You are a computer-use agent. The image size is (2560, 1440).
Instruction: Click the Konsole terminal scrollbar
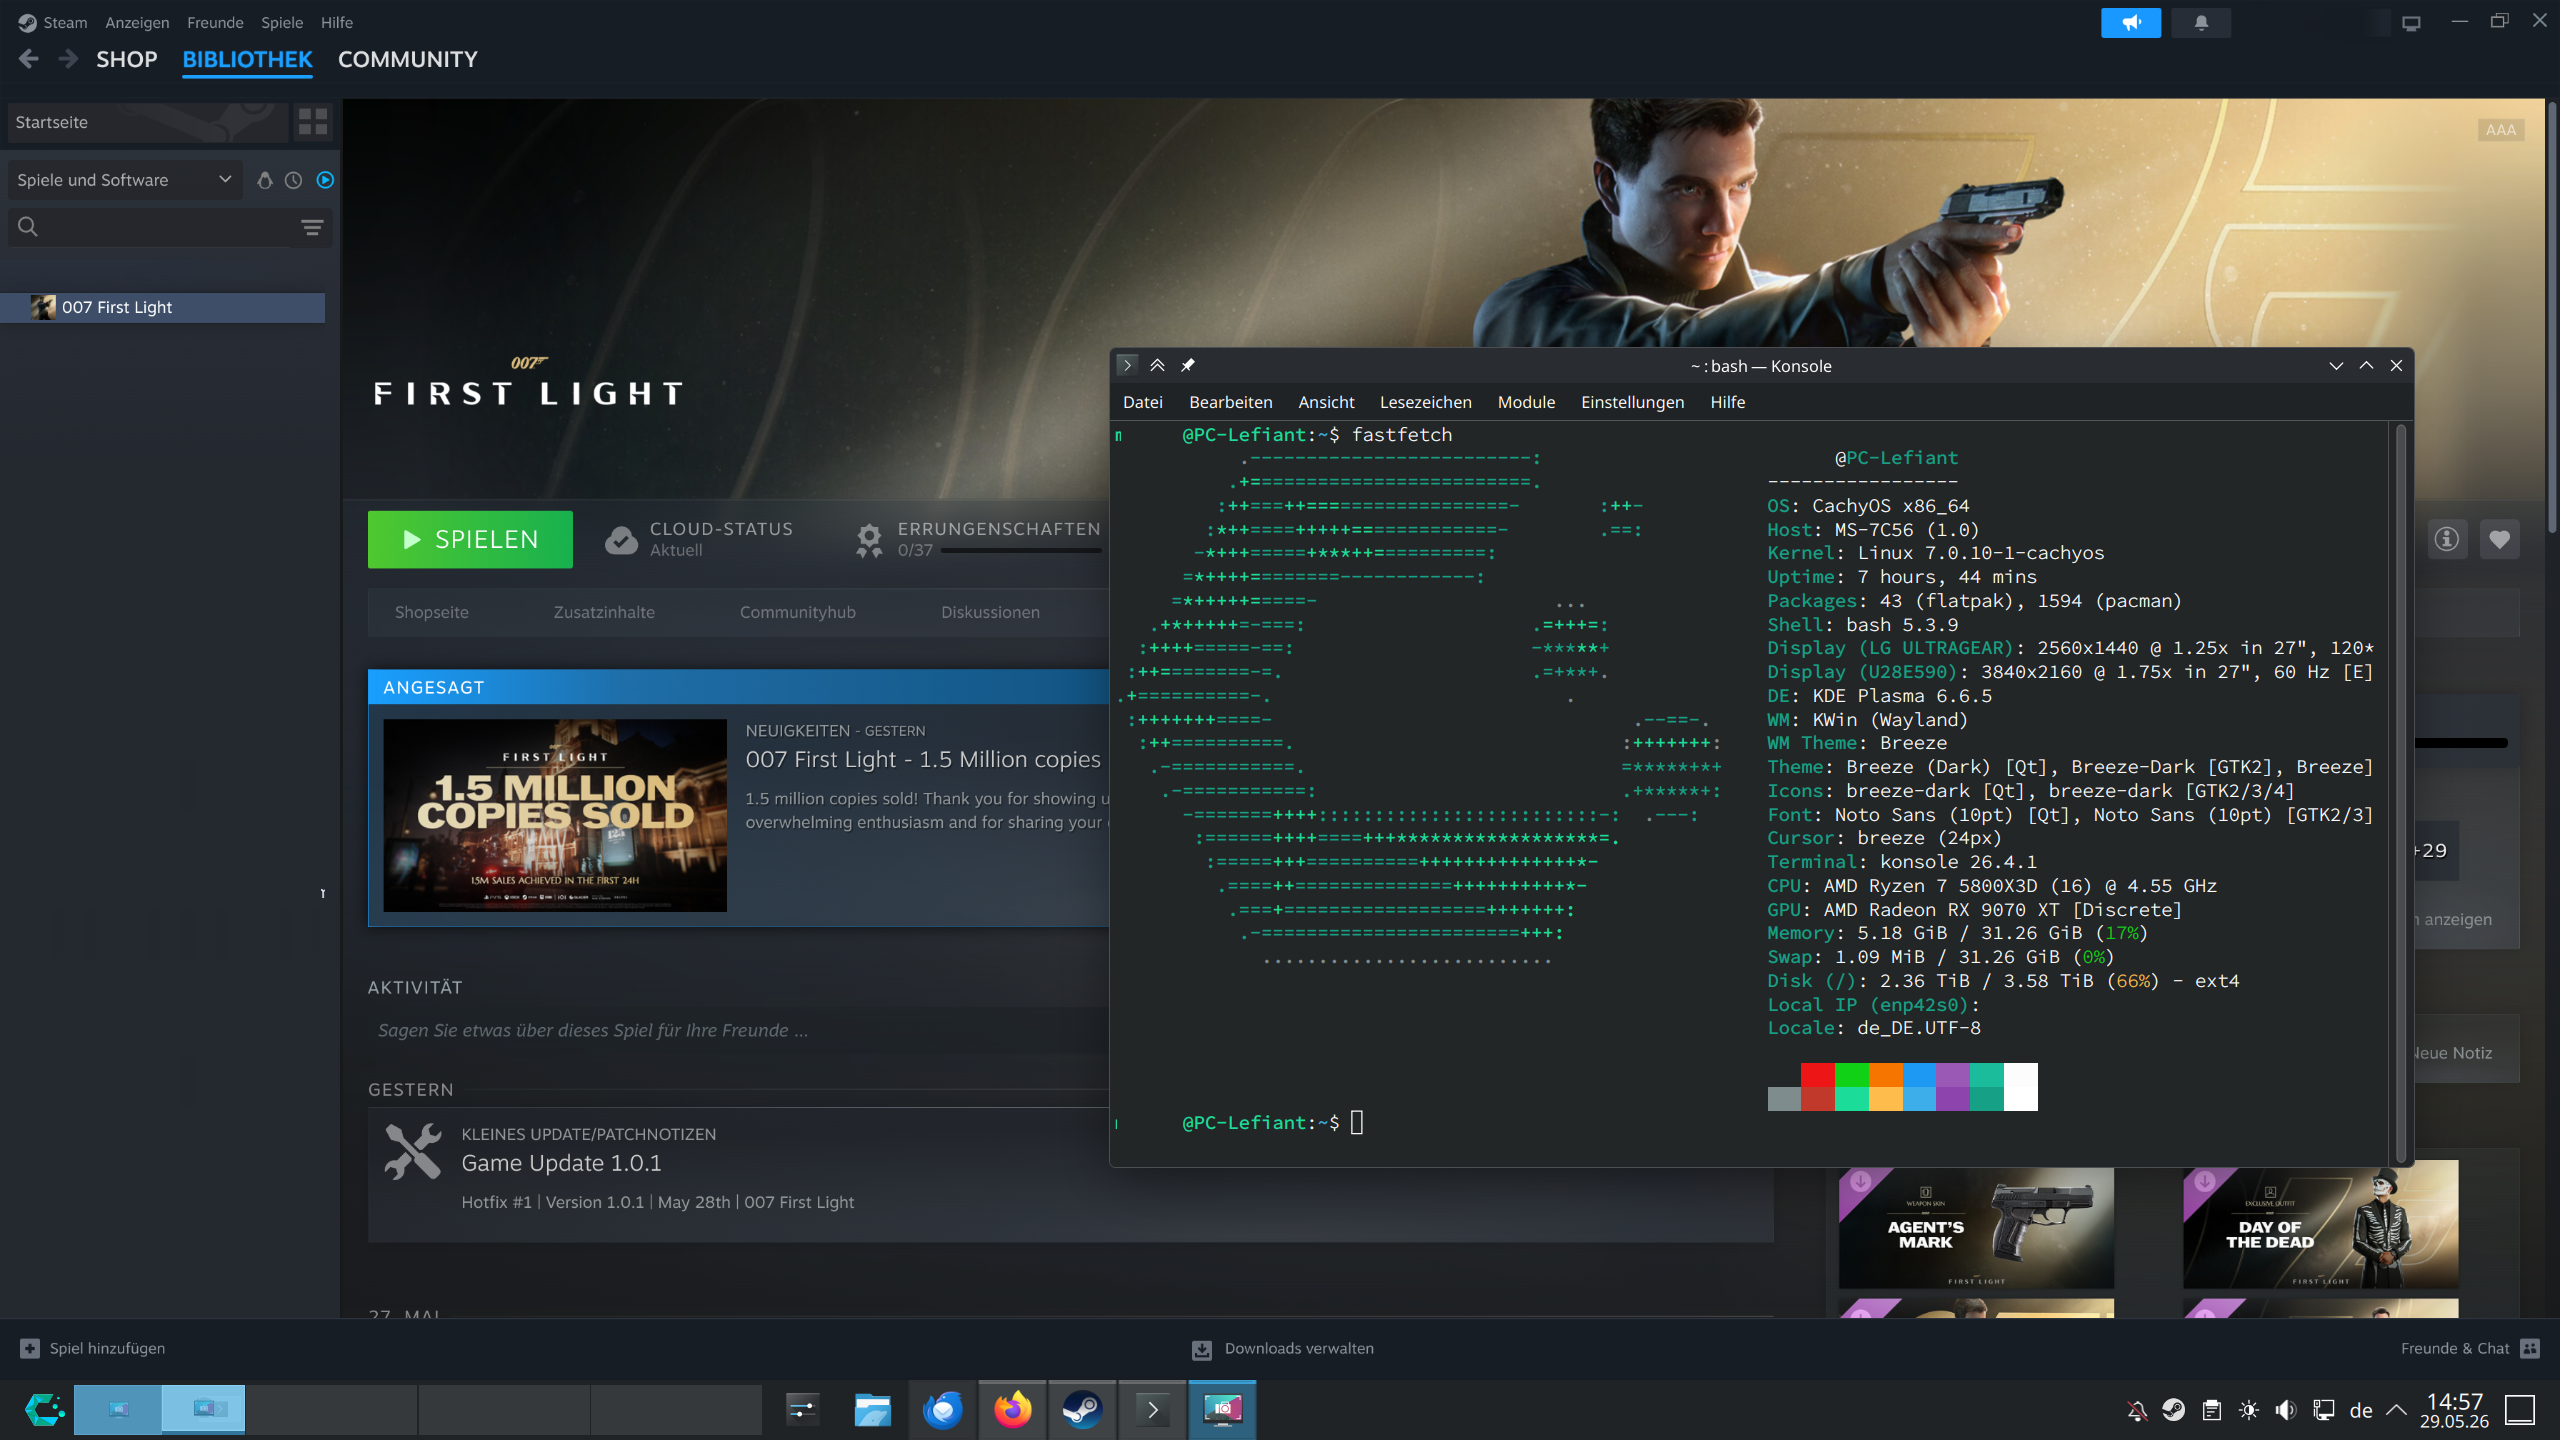click(x=2400, y=793)
